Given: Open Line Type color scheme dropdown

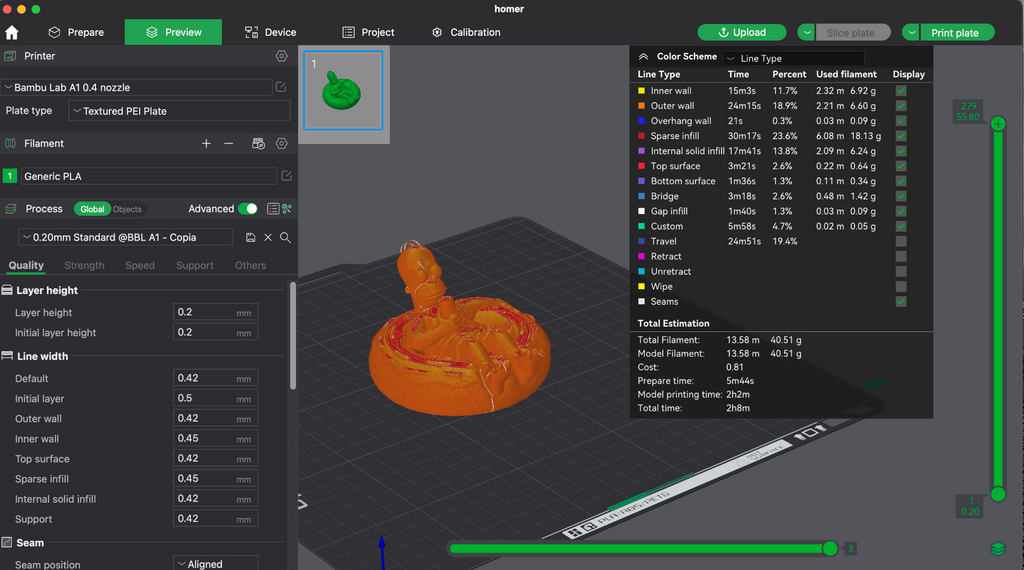Looking at the screenshot, I should coord(793,58).
